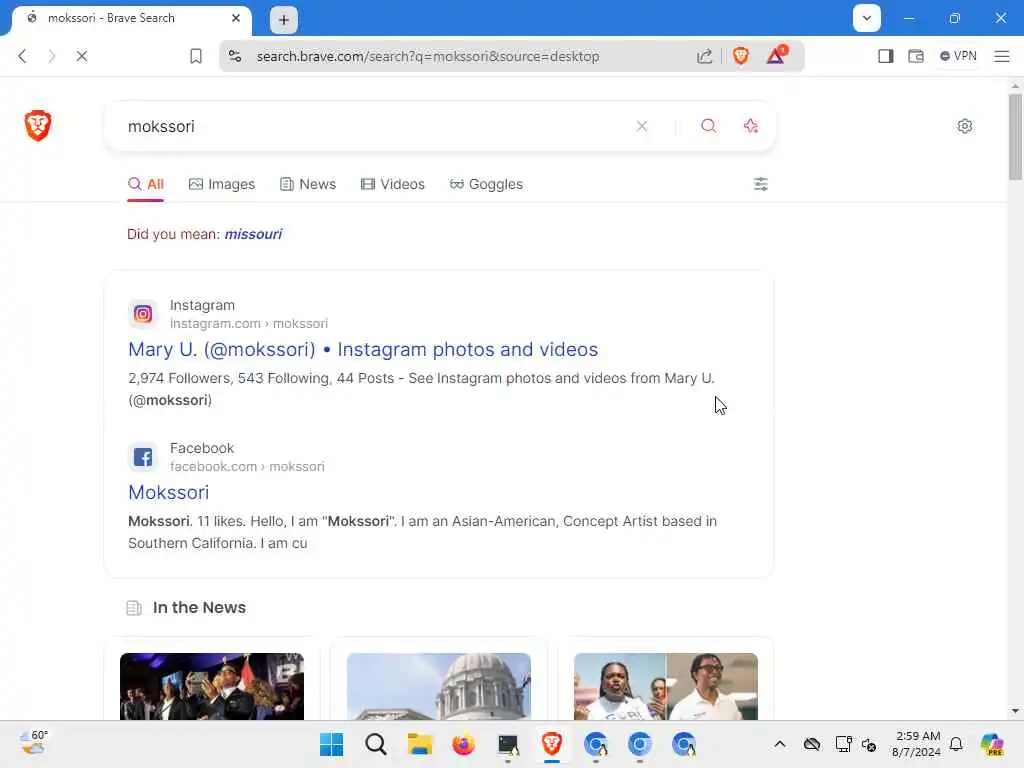
Task: Switch to the News tab
Action: pos(308,184)
